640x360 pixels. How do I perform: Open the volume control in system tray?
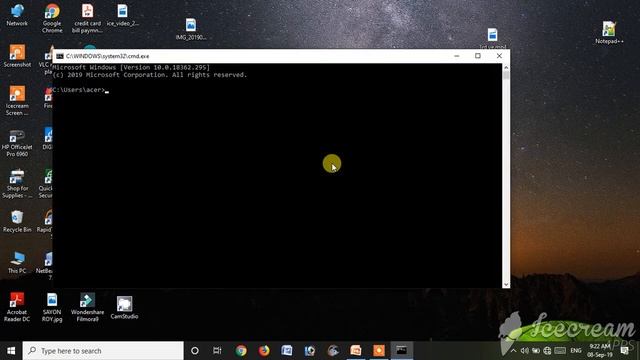tap(525, 351)
